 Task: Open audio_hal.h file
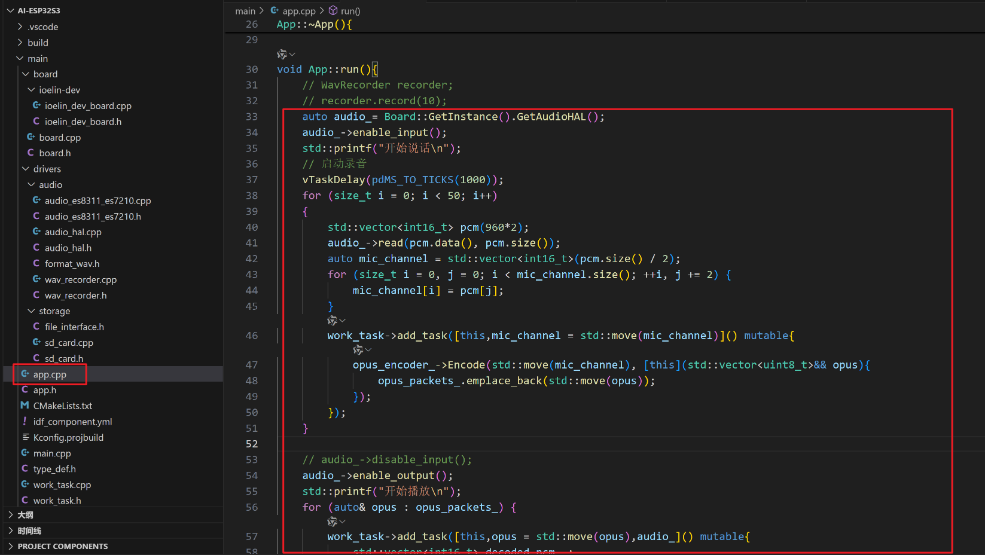click(68, 248)
